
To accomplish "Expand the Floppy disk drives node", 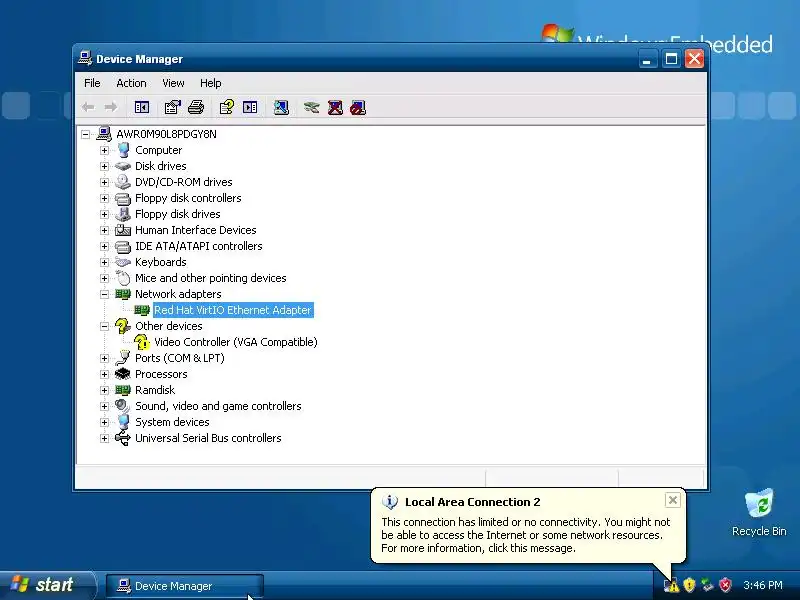I will [x=105, y=214].
